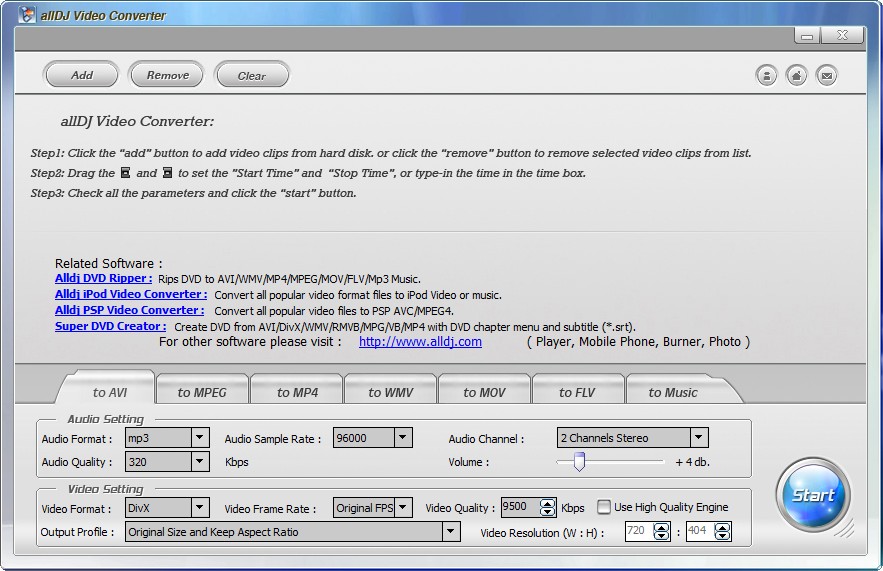Image resolution: width=883 pixels, height=571 pixels.
Task: Switch to the to AVI tab
Action: coord(109,392)
